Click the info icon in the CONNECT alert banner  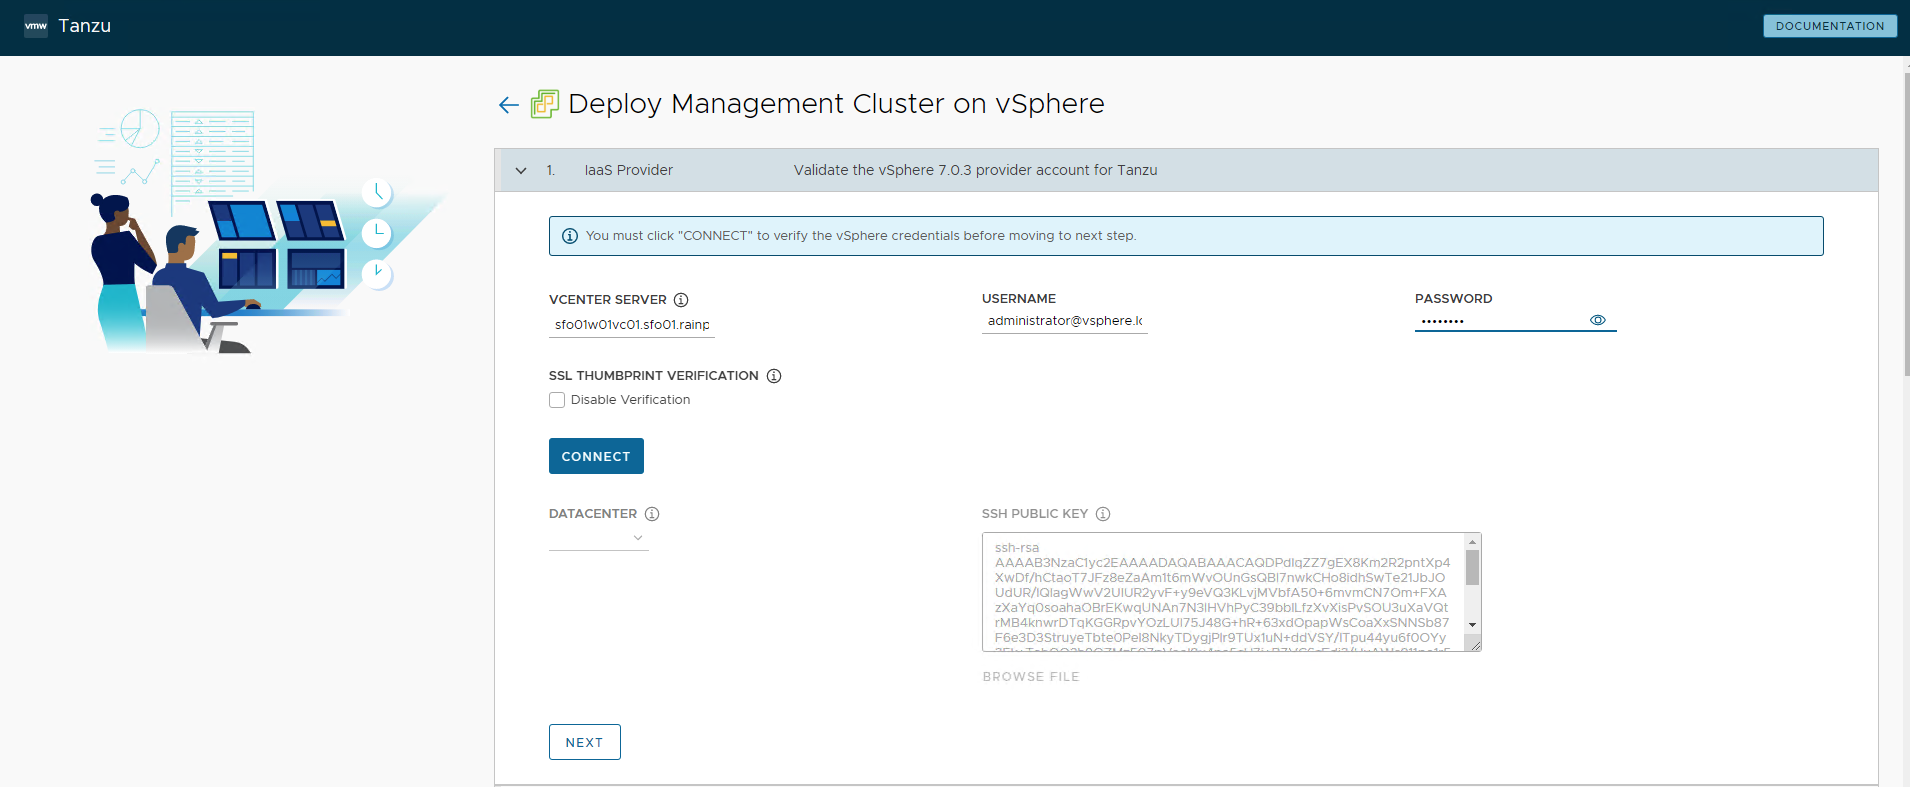[570, 236]
